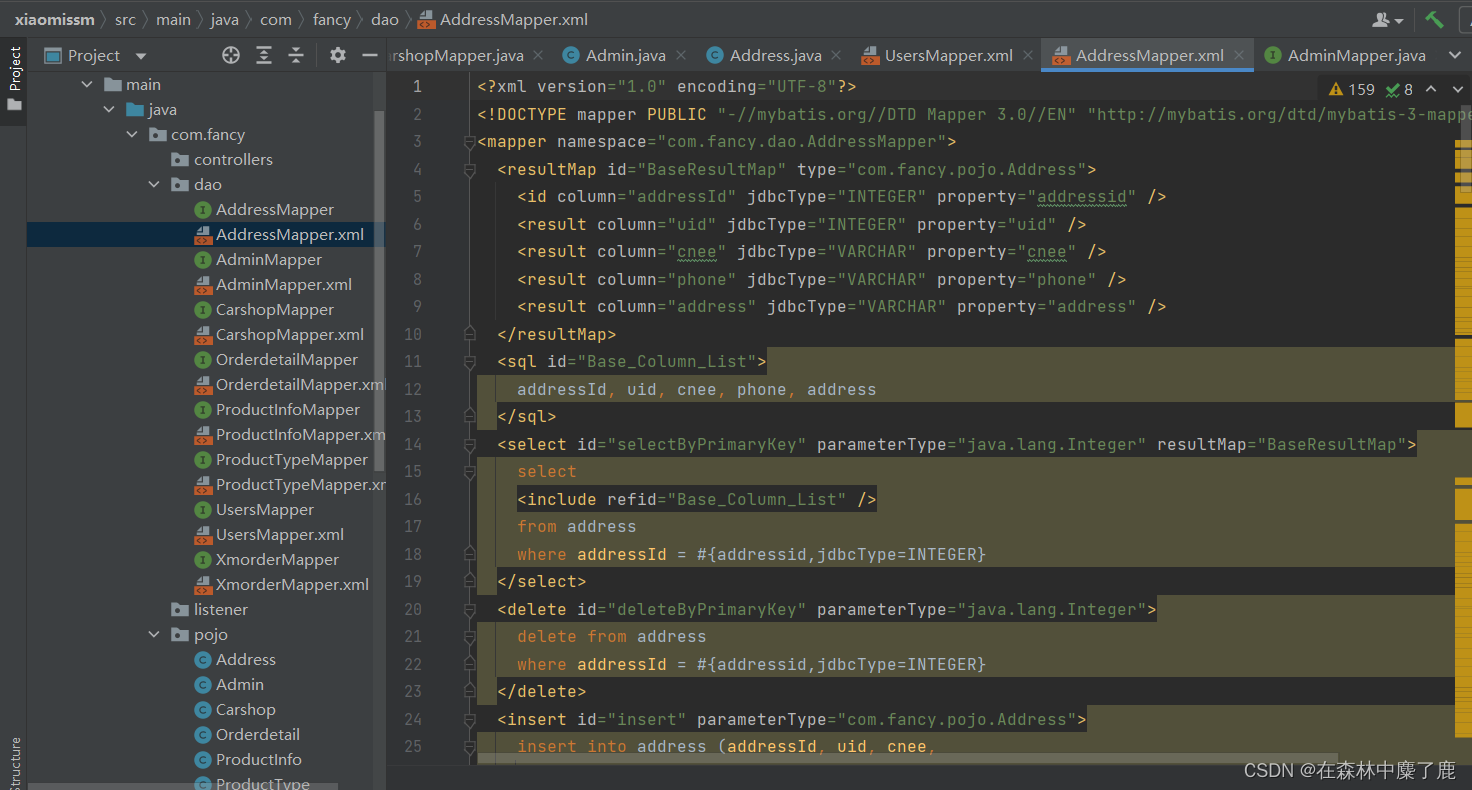This screenshot has height=790, width=1472.
Task: Select AddressMapper interface in tree
Action: click(265, 210)
